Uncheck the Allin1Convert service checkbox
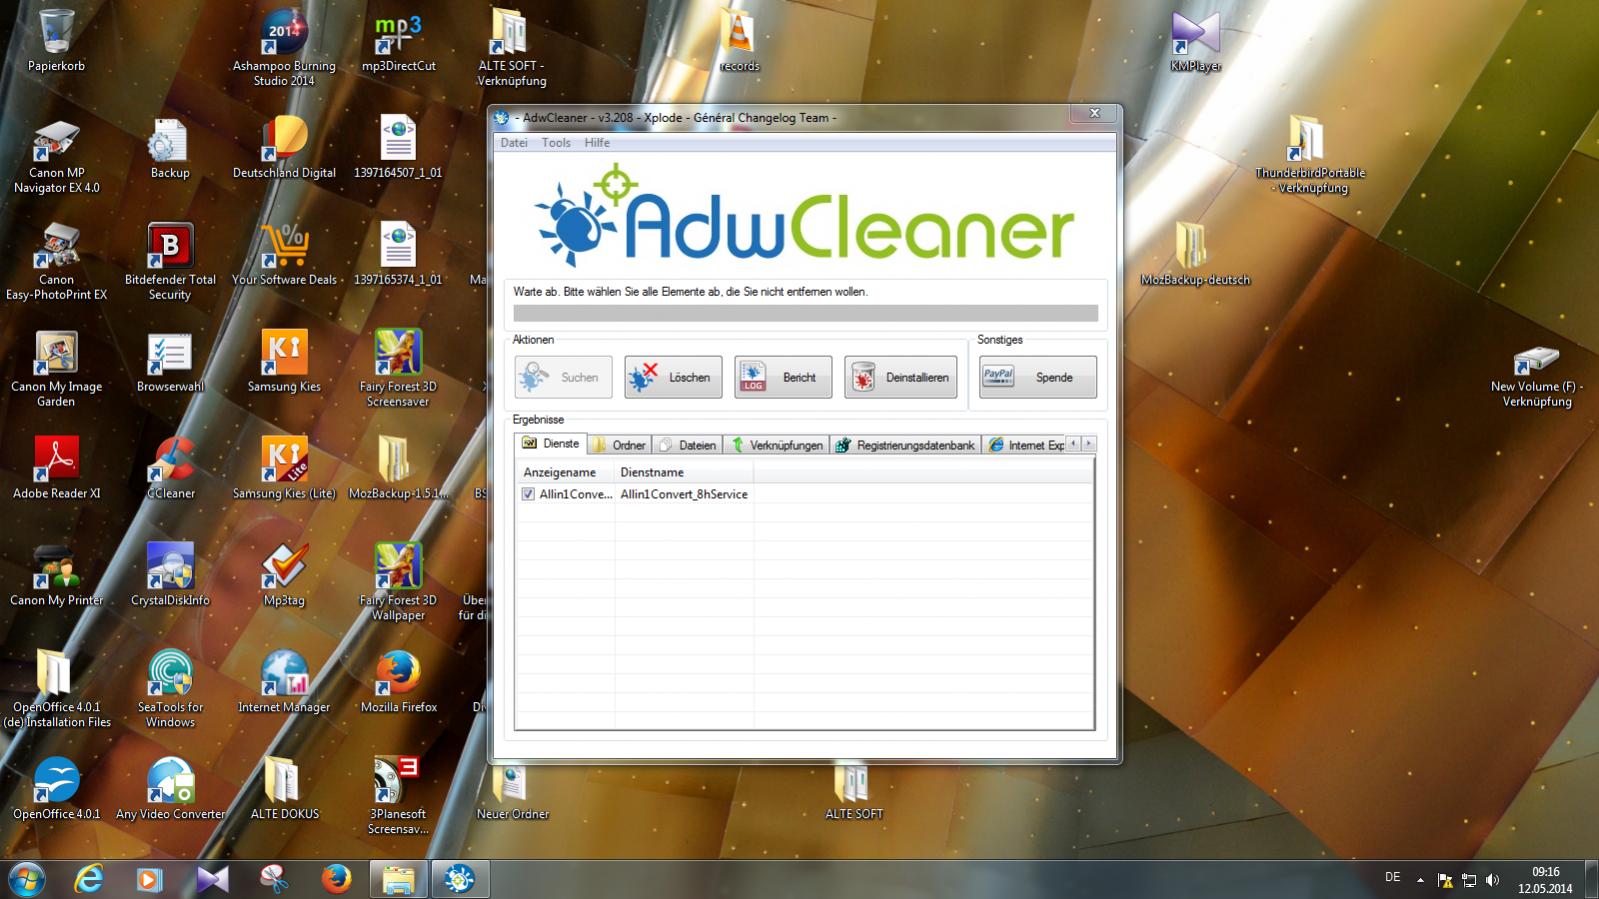 [x=528, y=494]
